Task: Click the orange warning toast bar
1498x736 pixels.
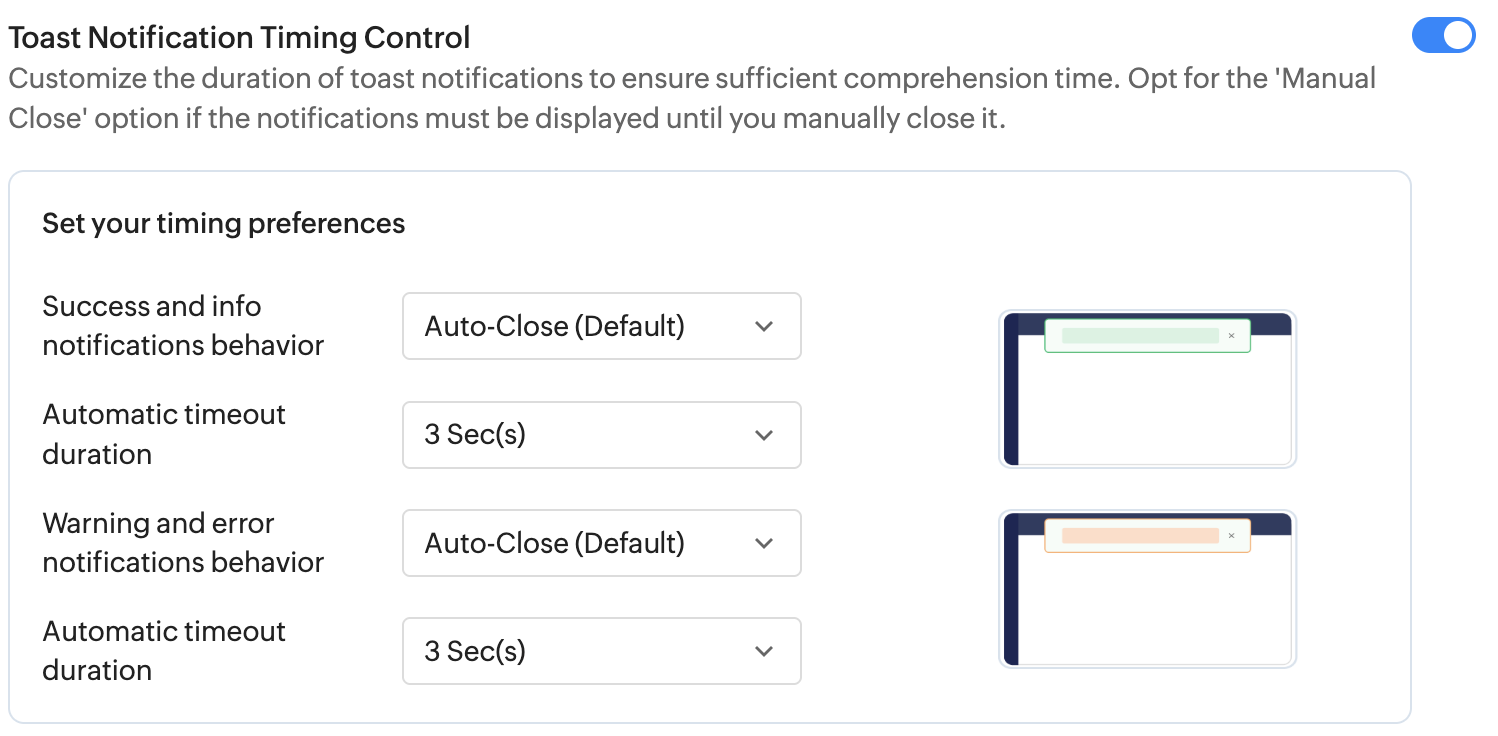Action: 1139,536
